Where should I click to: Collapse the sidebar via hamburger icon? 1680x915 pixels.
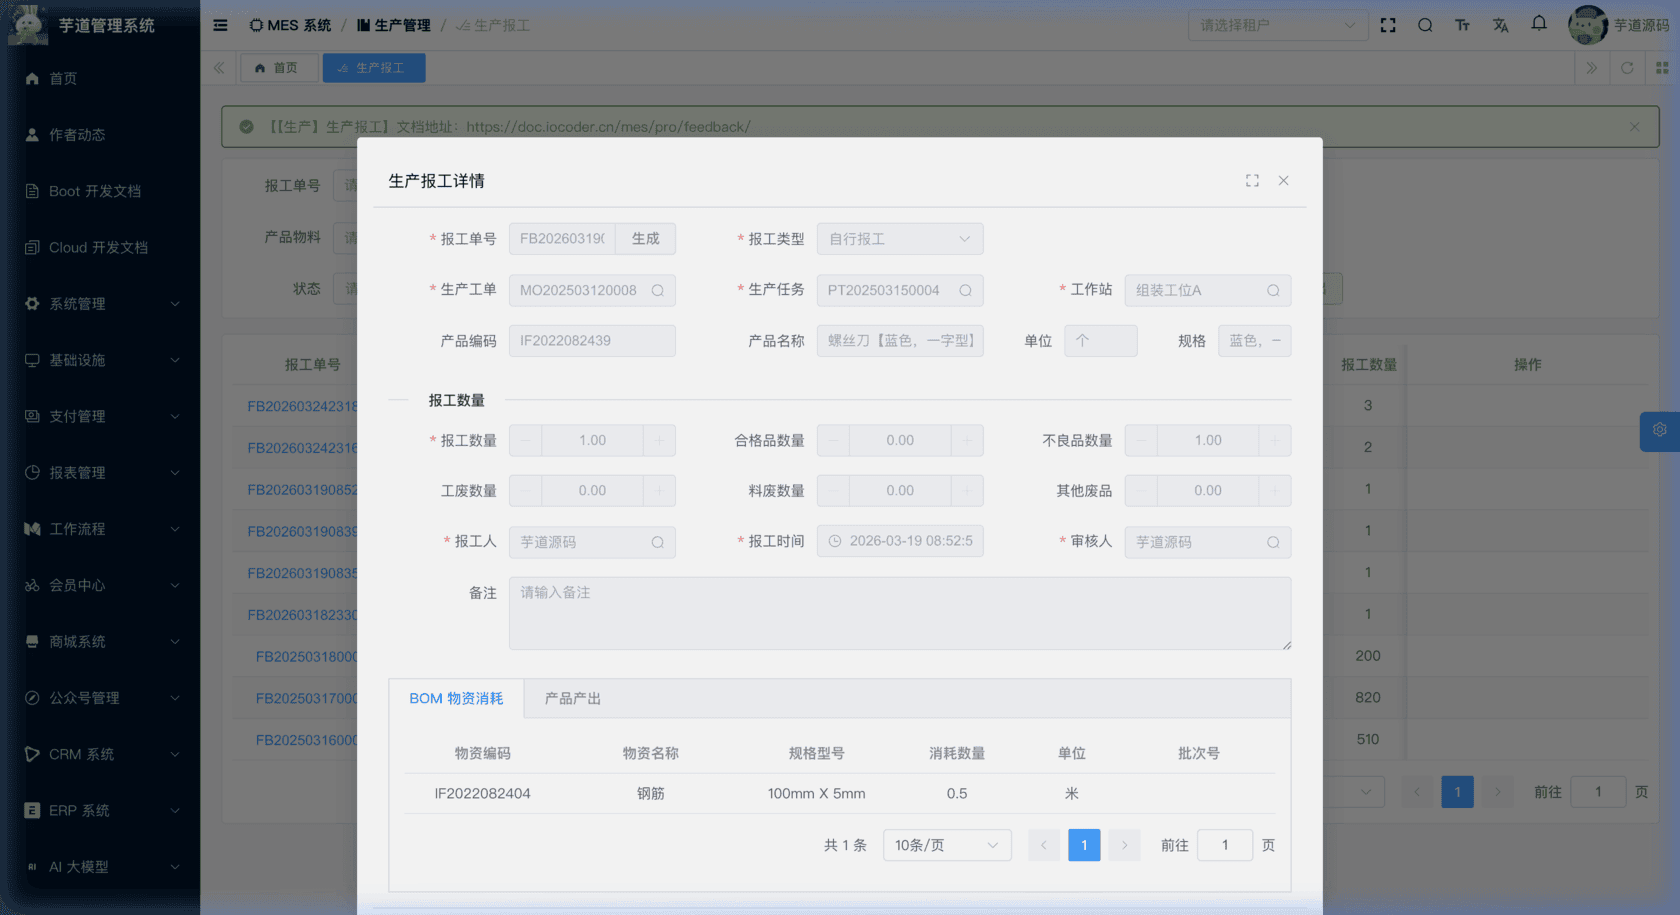pos(220,25)
